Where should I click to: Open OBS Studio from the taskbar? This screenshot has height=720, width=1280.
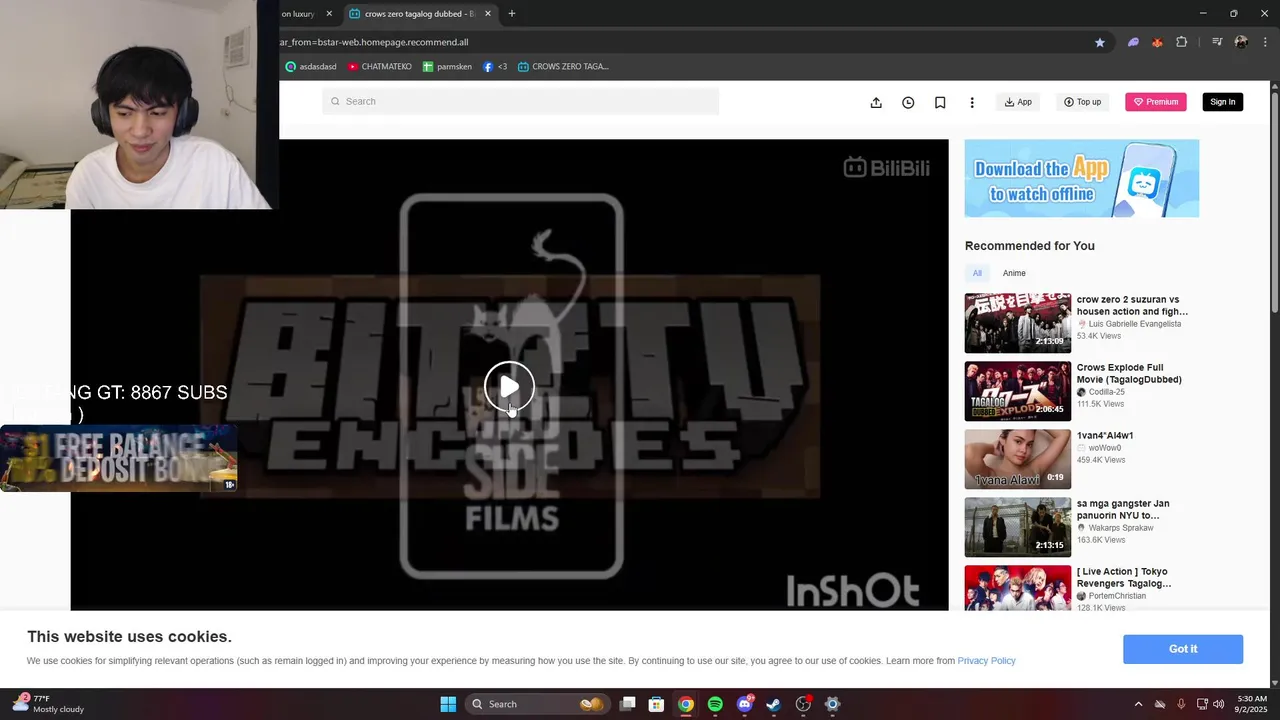point(803,704)
